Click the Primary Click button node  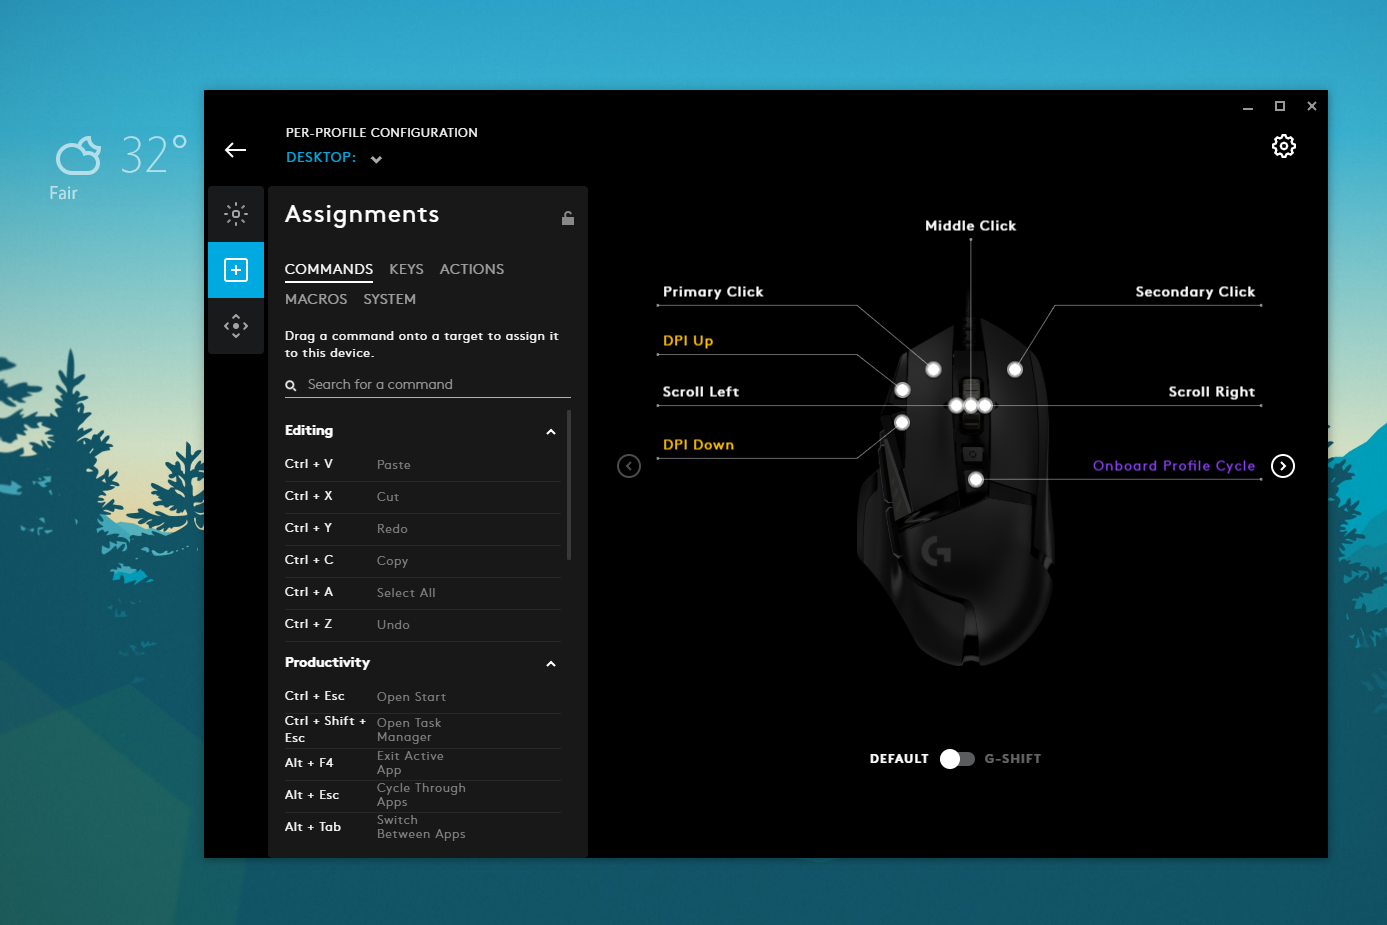tap(933, 369)
